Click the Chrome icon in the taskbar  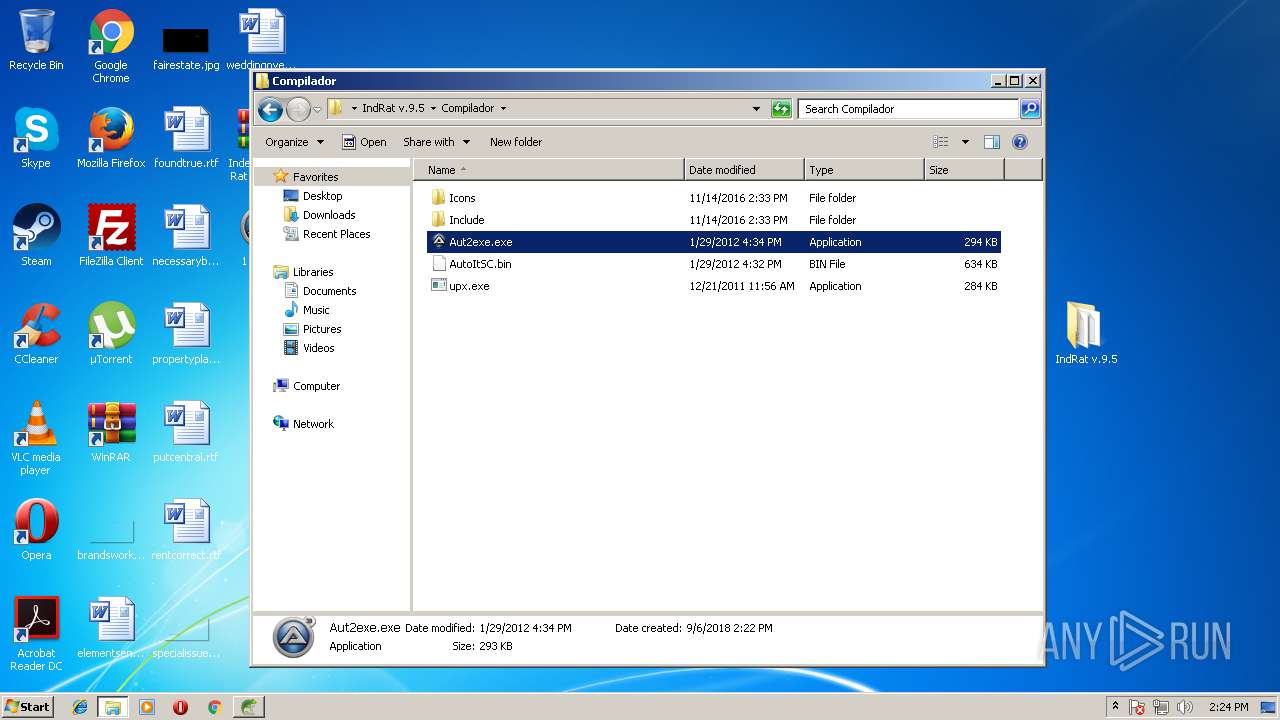tap(214, 707)
